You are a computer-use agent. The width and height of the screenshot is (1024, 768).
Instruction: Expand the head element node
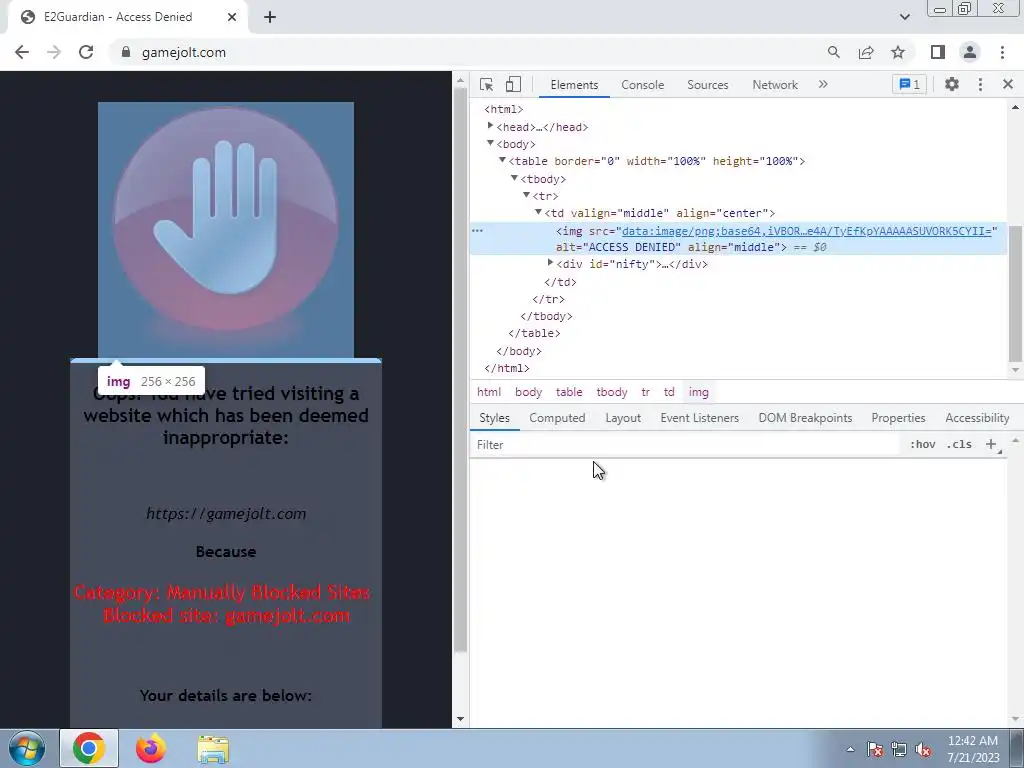click(x=490, y=126)
